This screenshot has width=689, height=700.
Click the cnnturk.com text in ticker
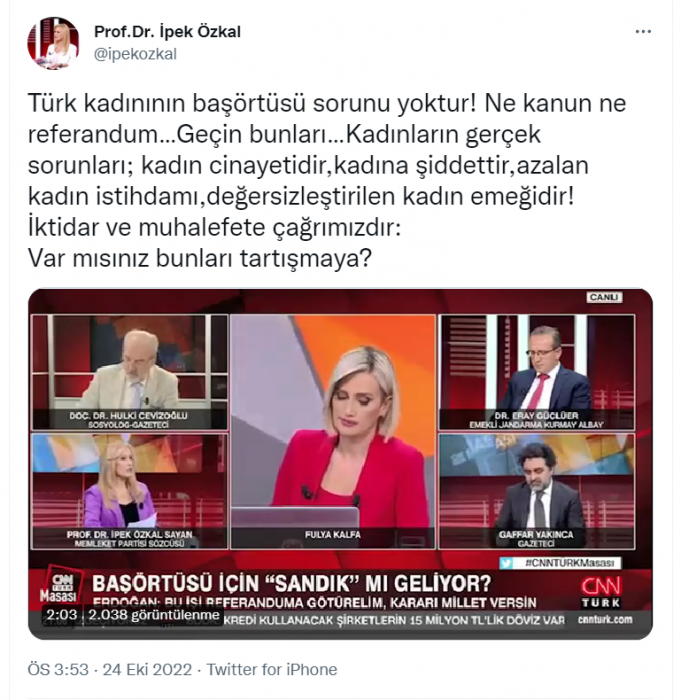605,620
